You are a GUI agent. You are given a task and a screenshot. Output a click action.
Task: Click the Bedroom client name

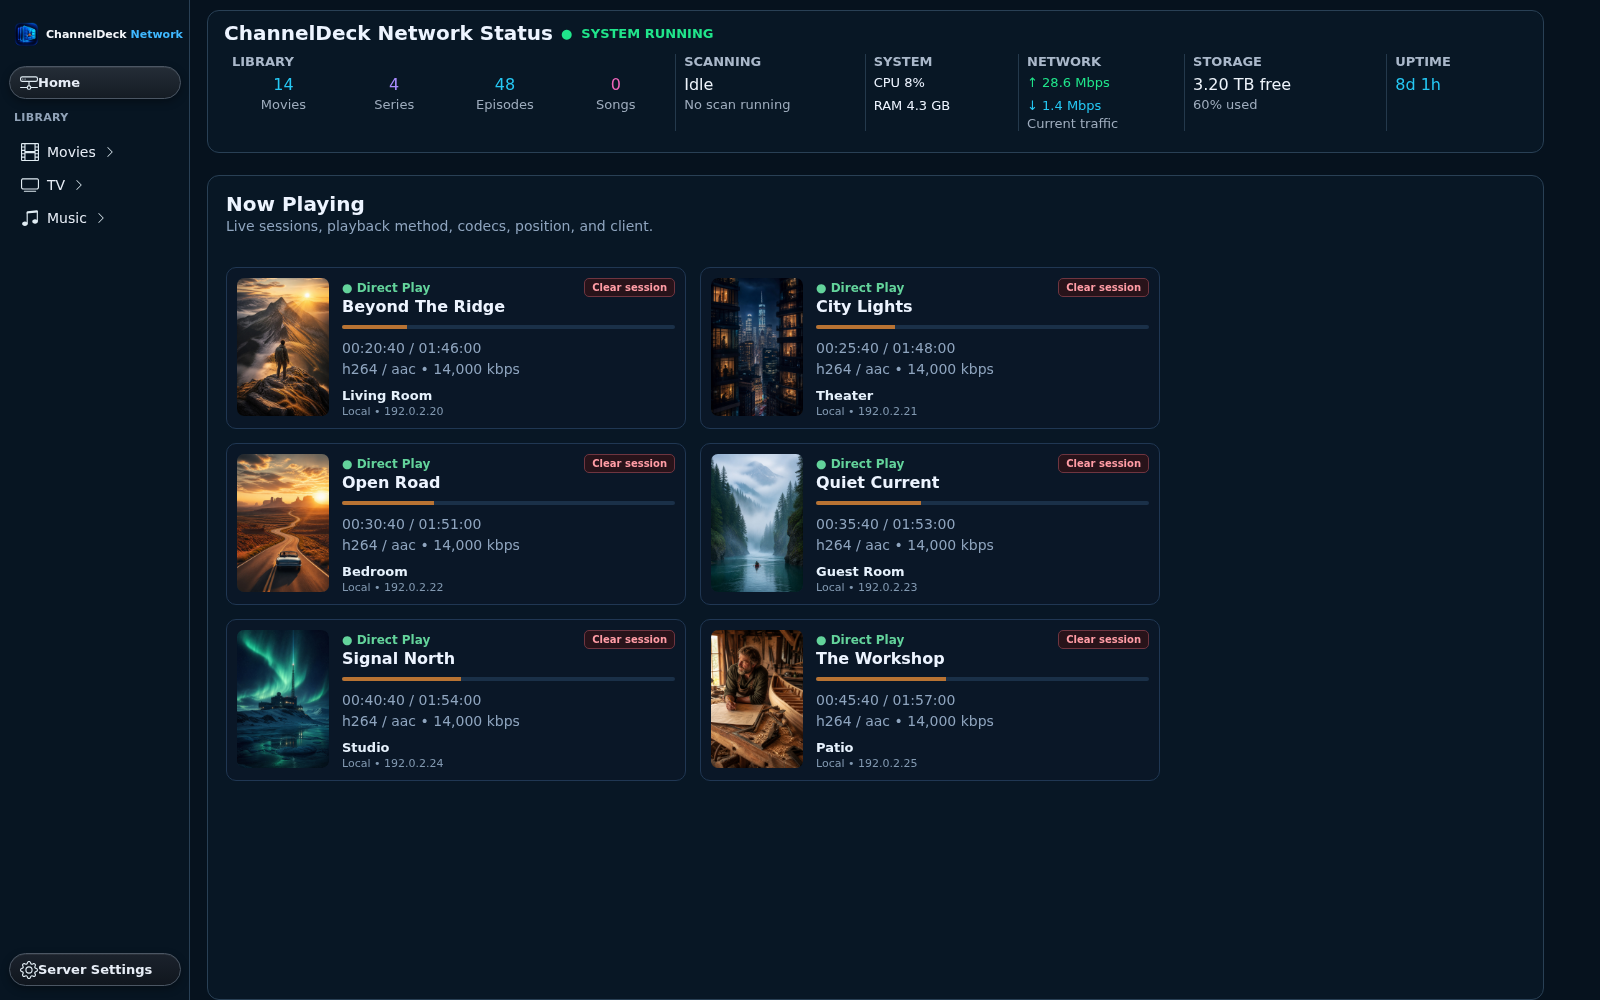[x=375, y=572]
